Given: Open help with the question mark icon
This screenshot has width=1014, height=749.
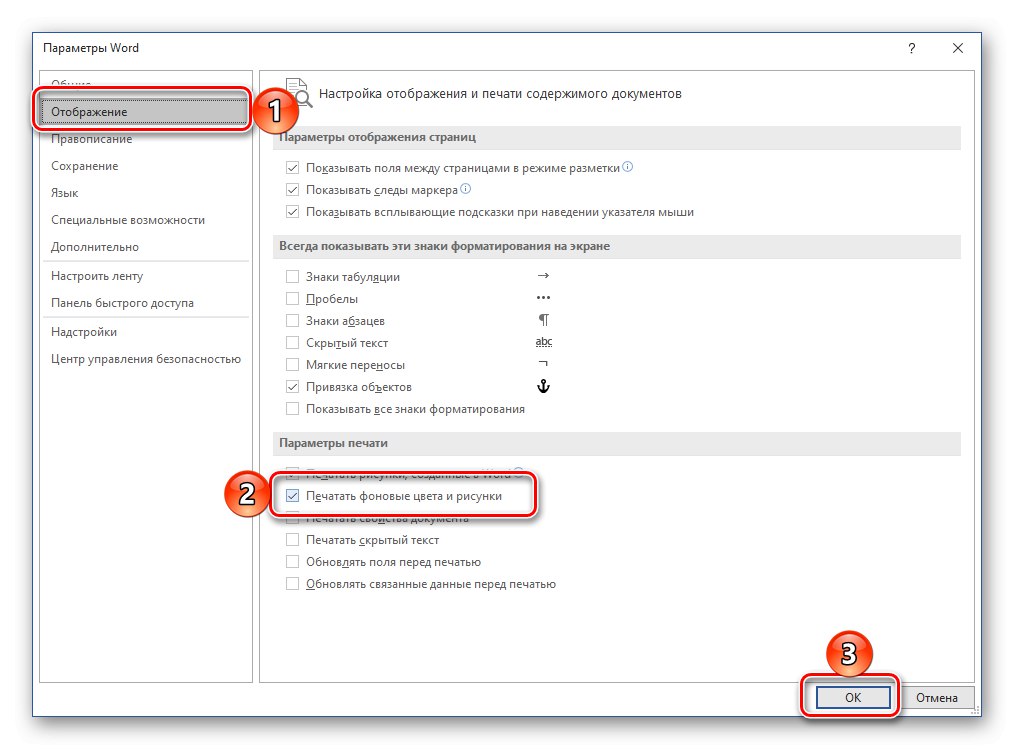Looking at the screenshot, I should click(911, 49).
